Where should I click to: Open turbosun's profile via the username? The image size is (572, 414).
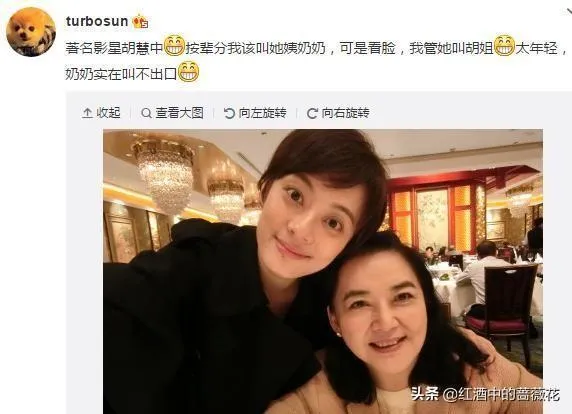[97, 21]
